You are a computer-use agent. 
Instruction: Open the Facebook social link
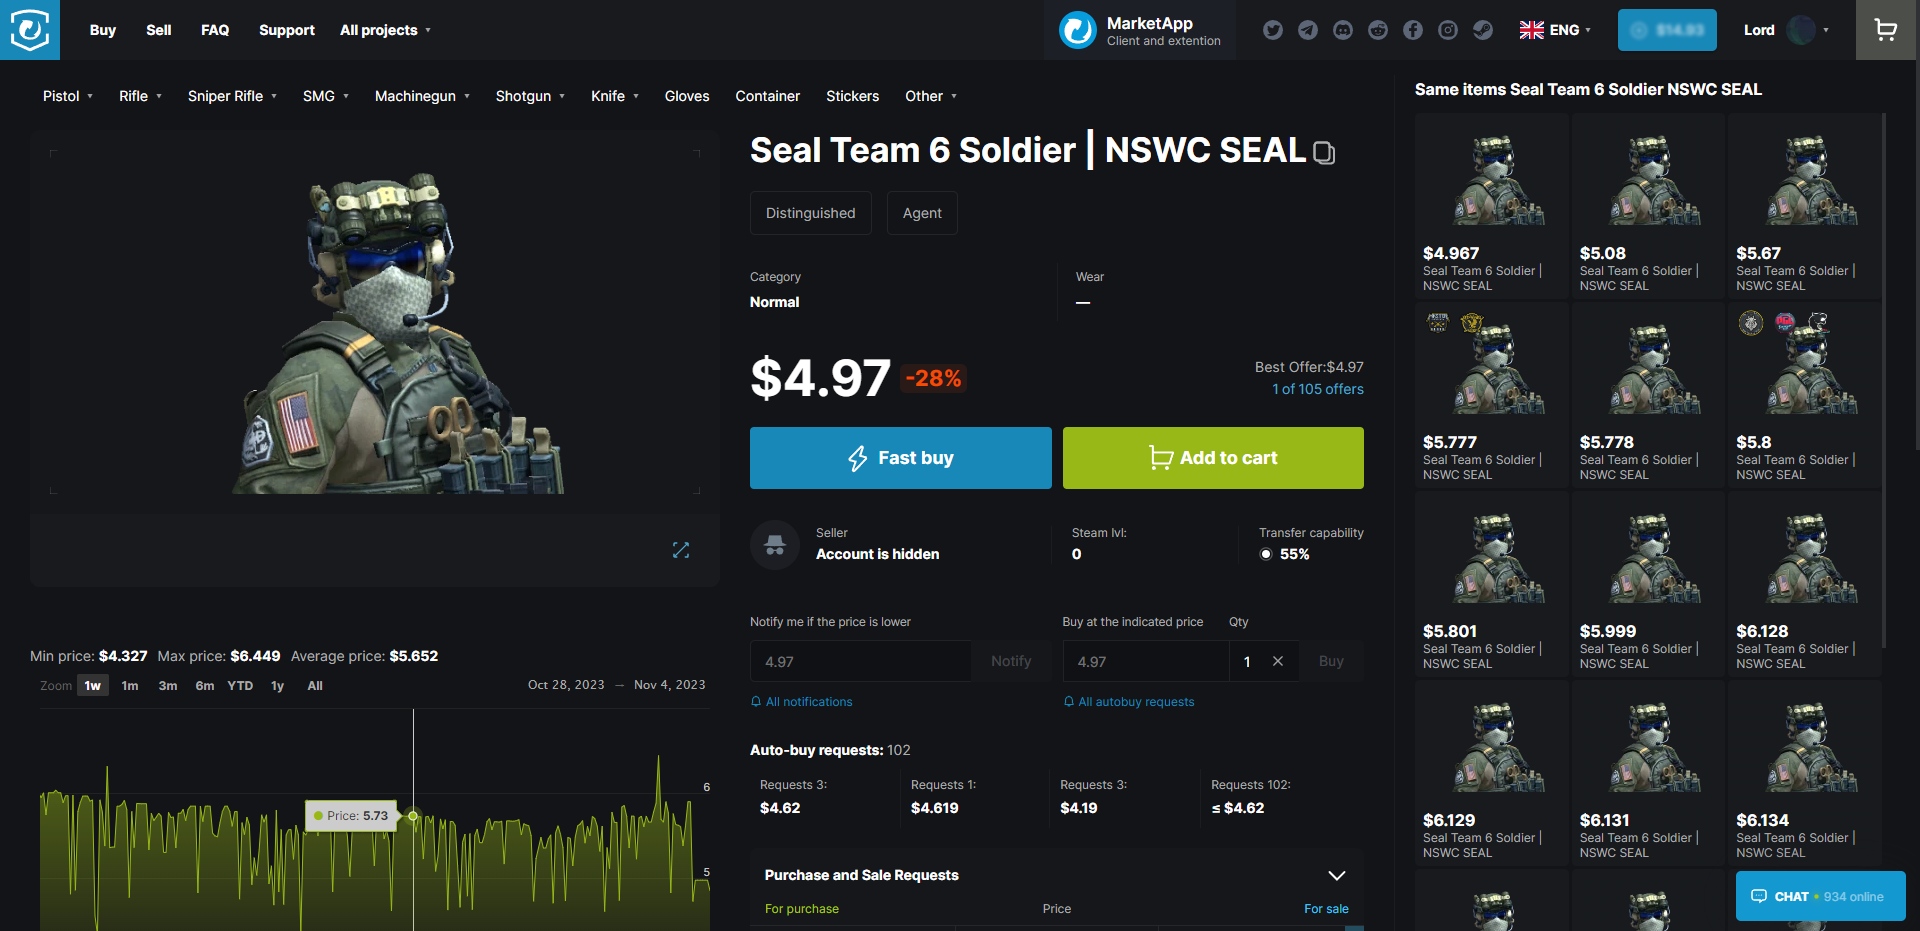click(1413, 30)
